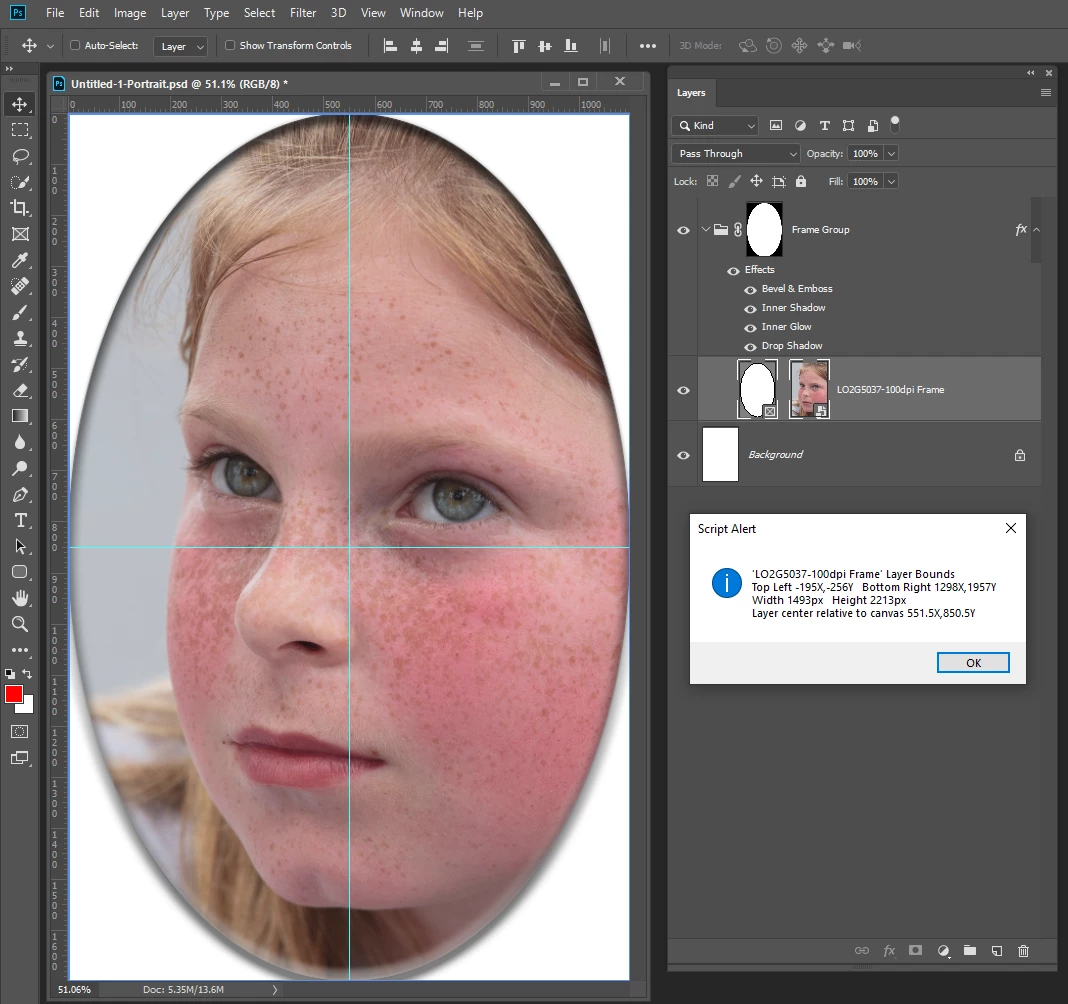
Task: Click the white background color swatch
Action: [x=27, y=707]
